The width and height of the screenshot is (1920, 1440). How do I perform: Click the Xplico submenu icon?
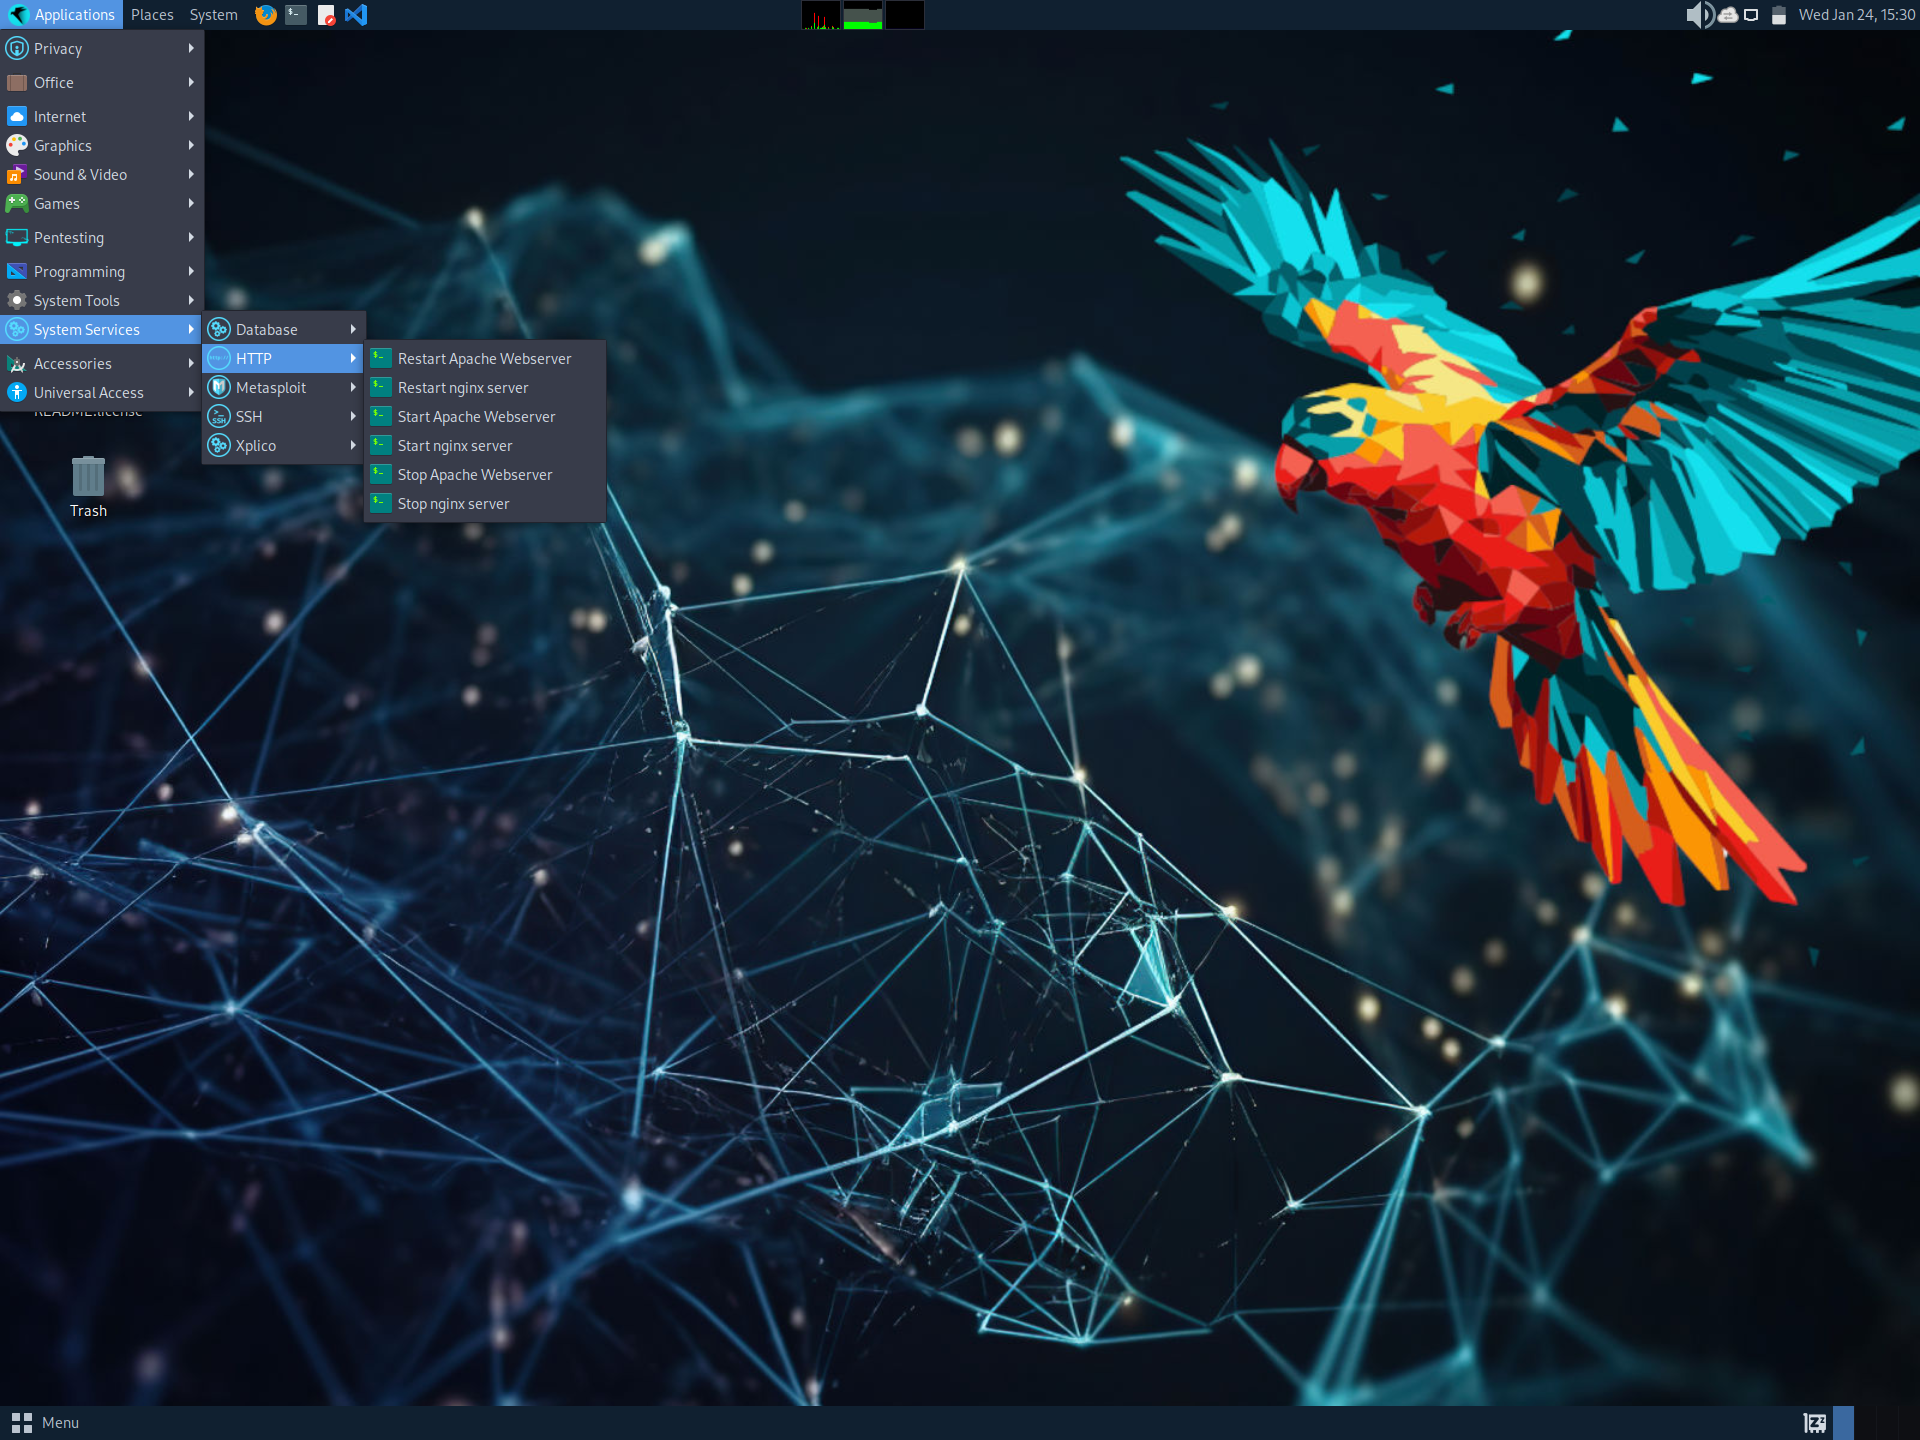(219, 445)
